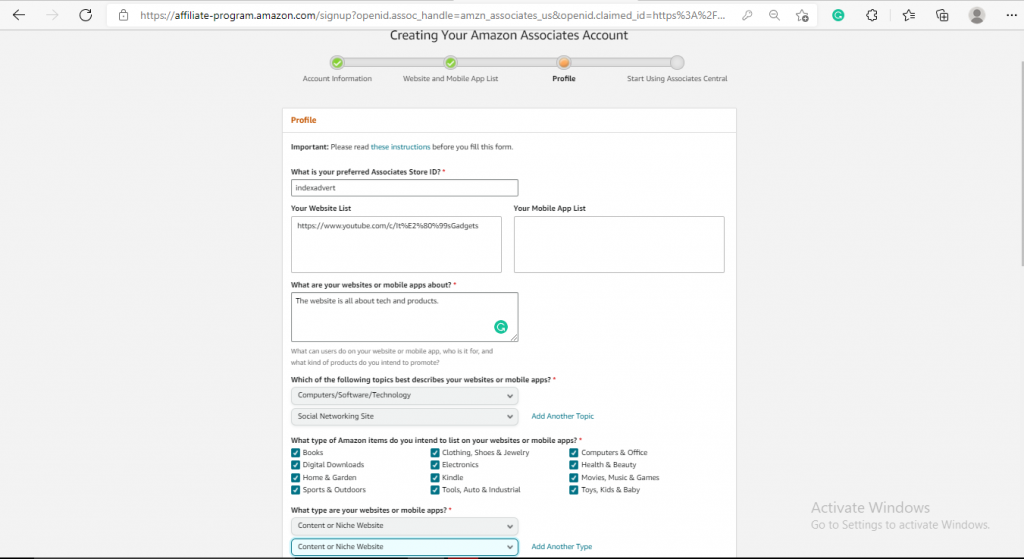
Task: Go back to the previous page
Action: tap(19, 15)
